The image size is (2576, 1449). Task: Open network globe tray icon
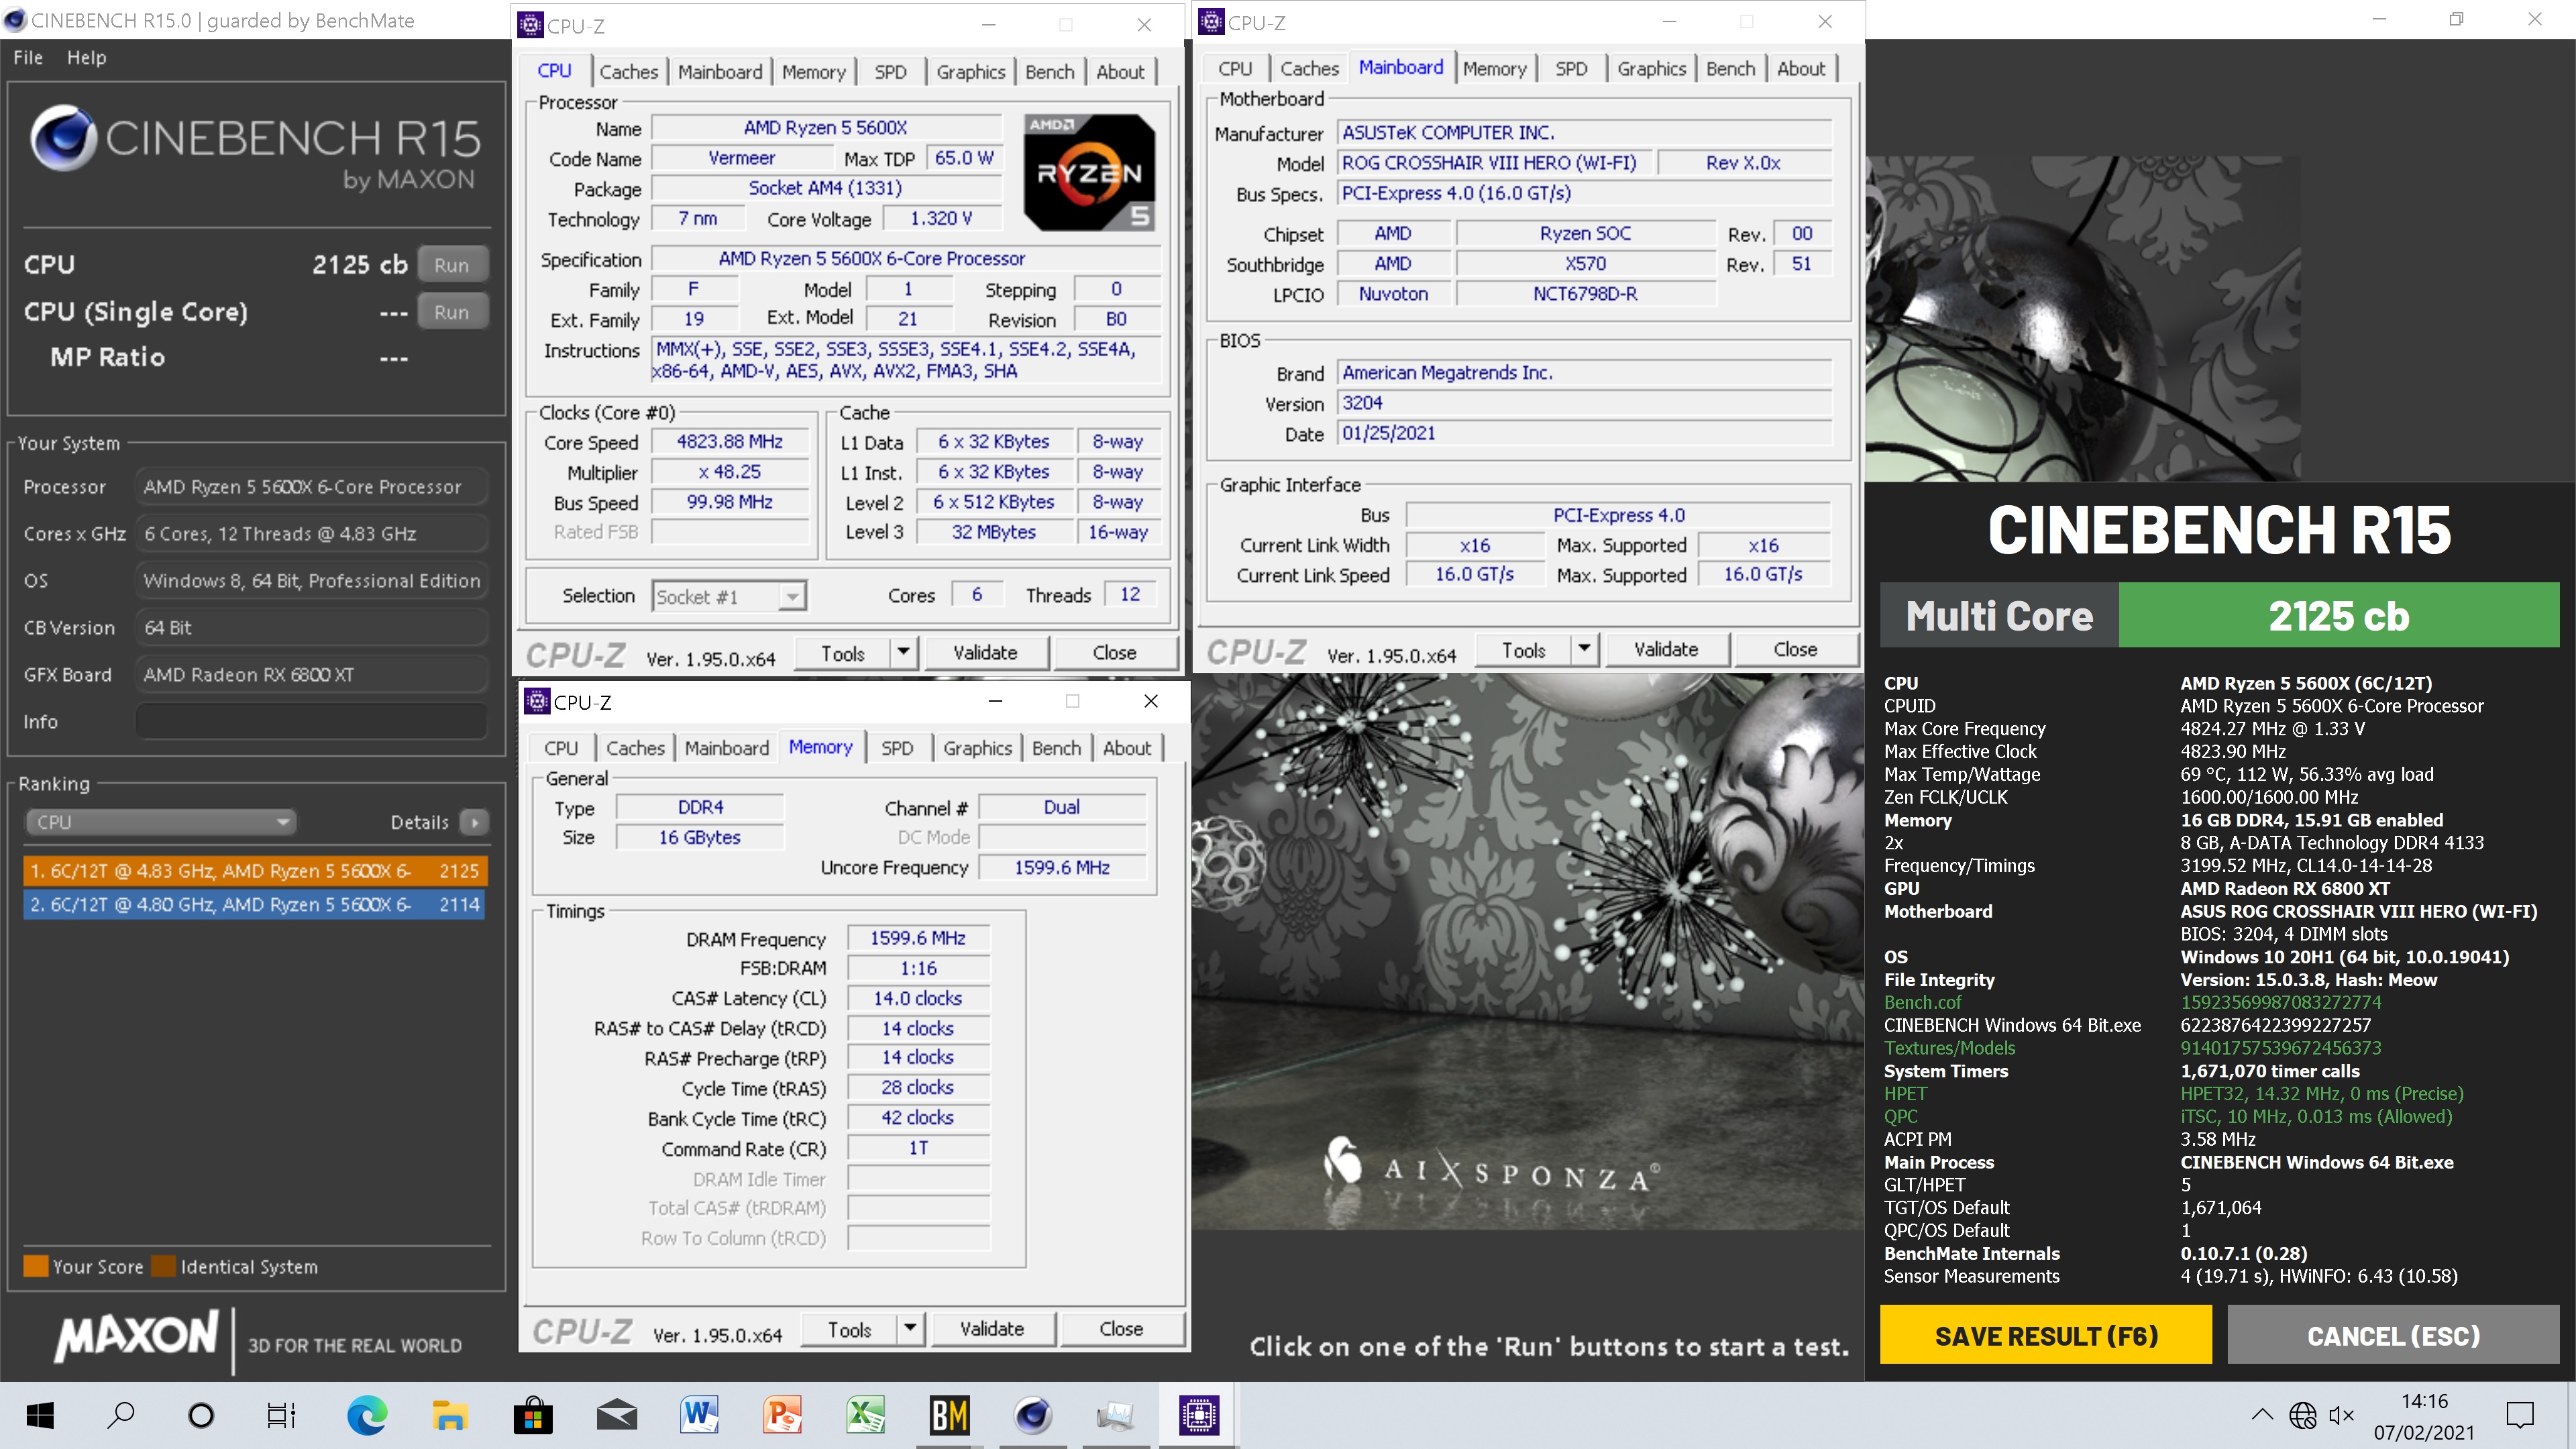pos(2303,1415)
